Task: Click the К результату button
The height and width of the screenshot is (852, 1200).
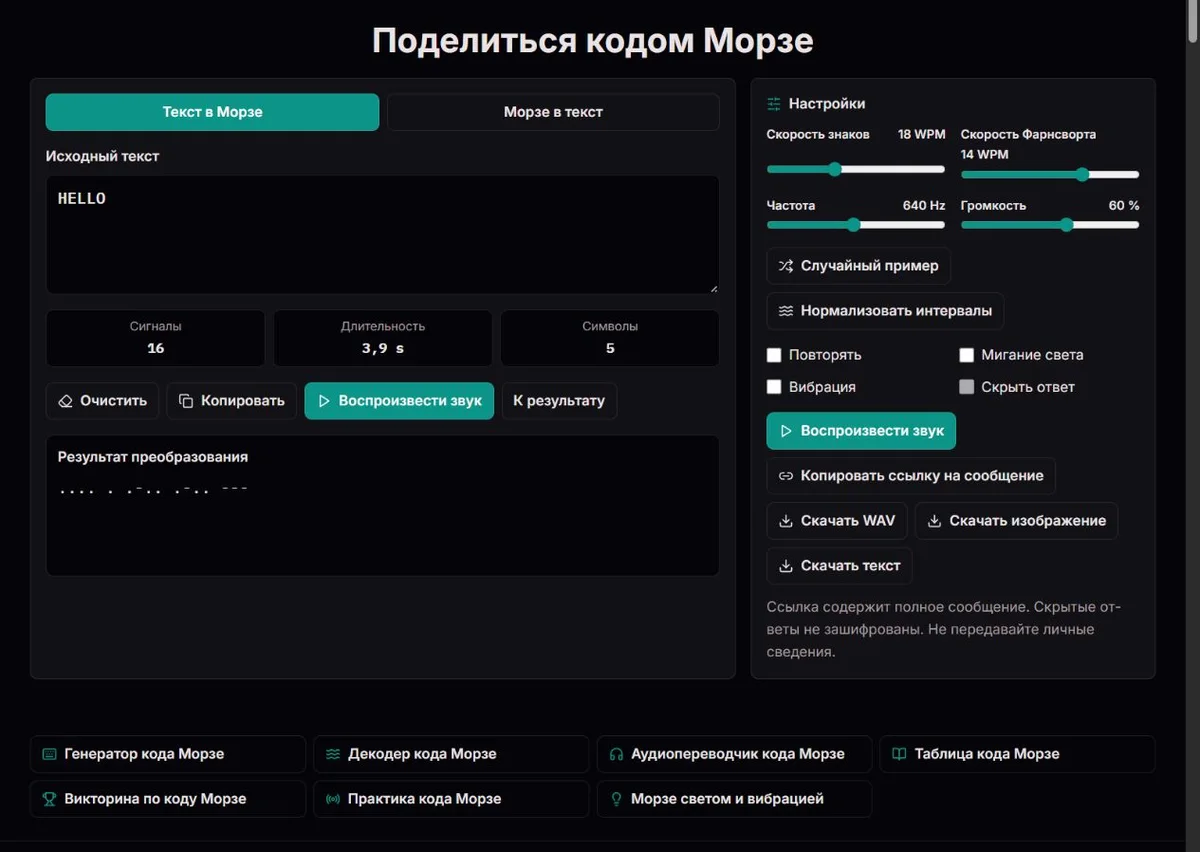Action: coord(559,401)
